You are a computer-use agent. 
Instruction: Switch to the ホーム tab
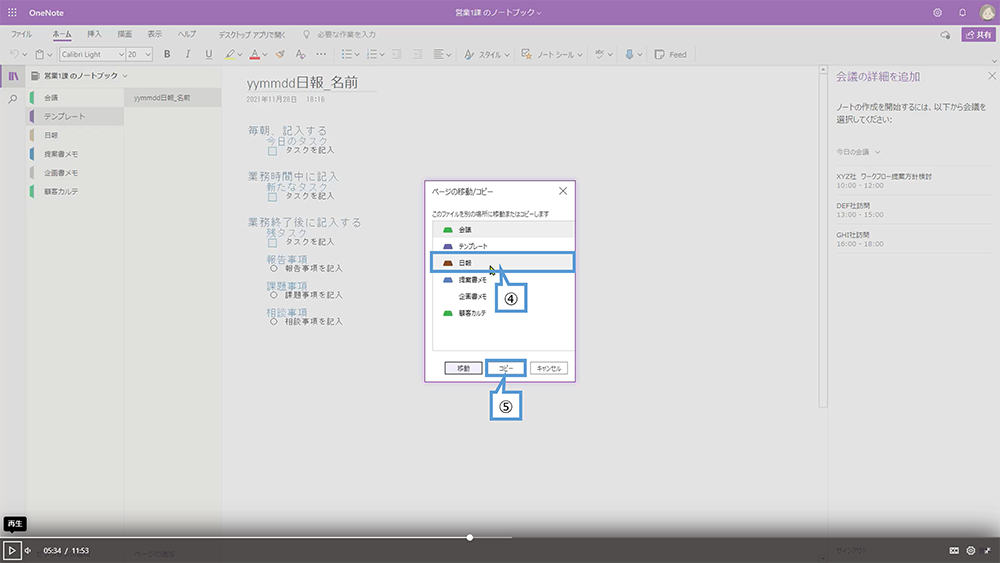tap(62, 34)
